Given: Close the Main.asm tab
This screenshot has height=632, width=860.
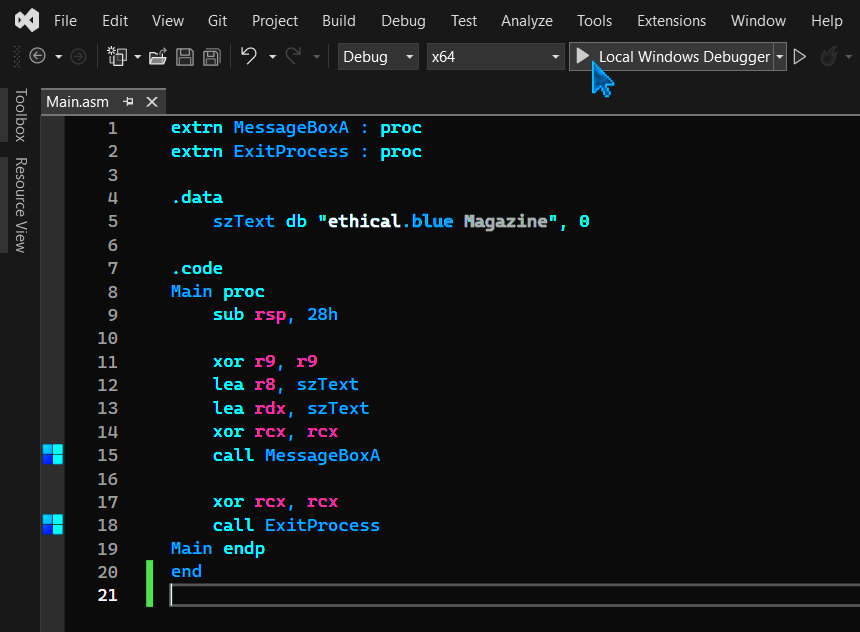Looking at the screenshot, I should tap(152, 102).
